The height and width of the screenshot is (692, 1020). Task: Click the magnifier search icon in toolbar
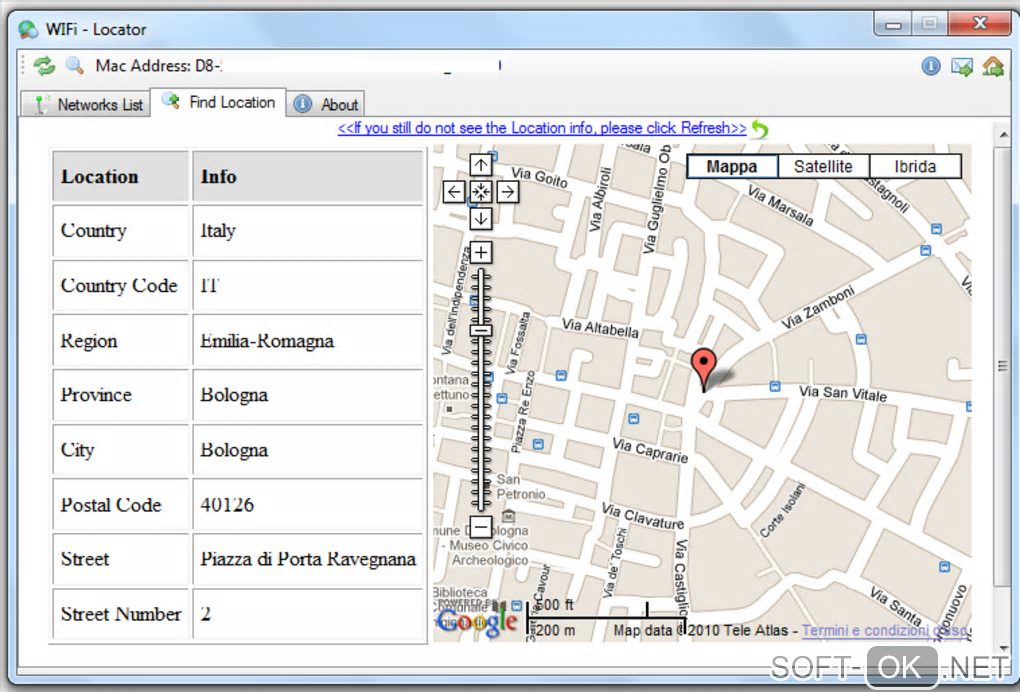click(74, 66)
